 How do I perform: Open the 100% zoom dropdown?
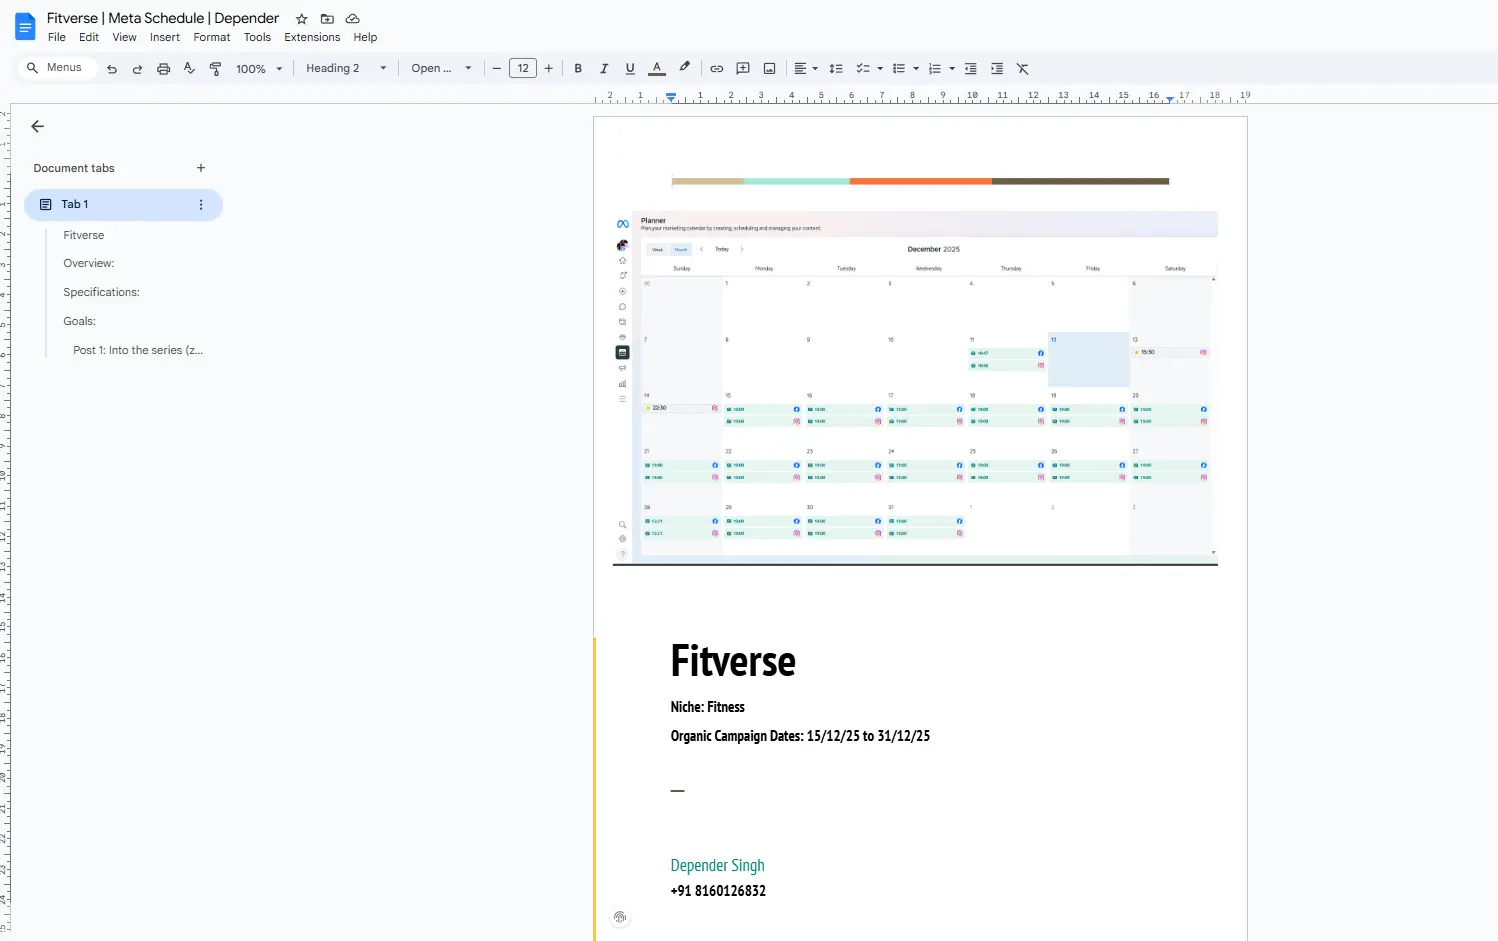coord(259,69)
